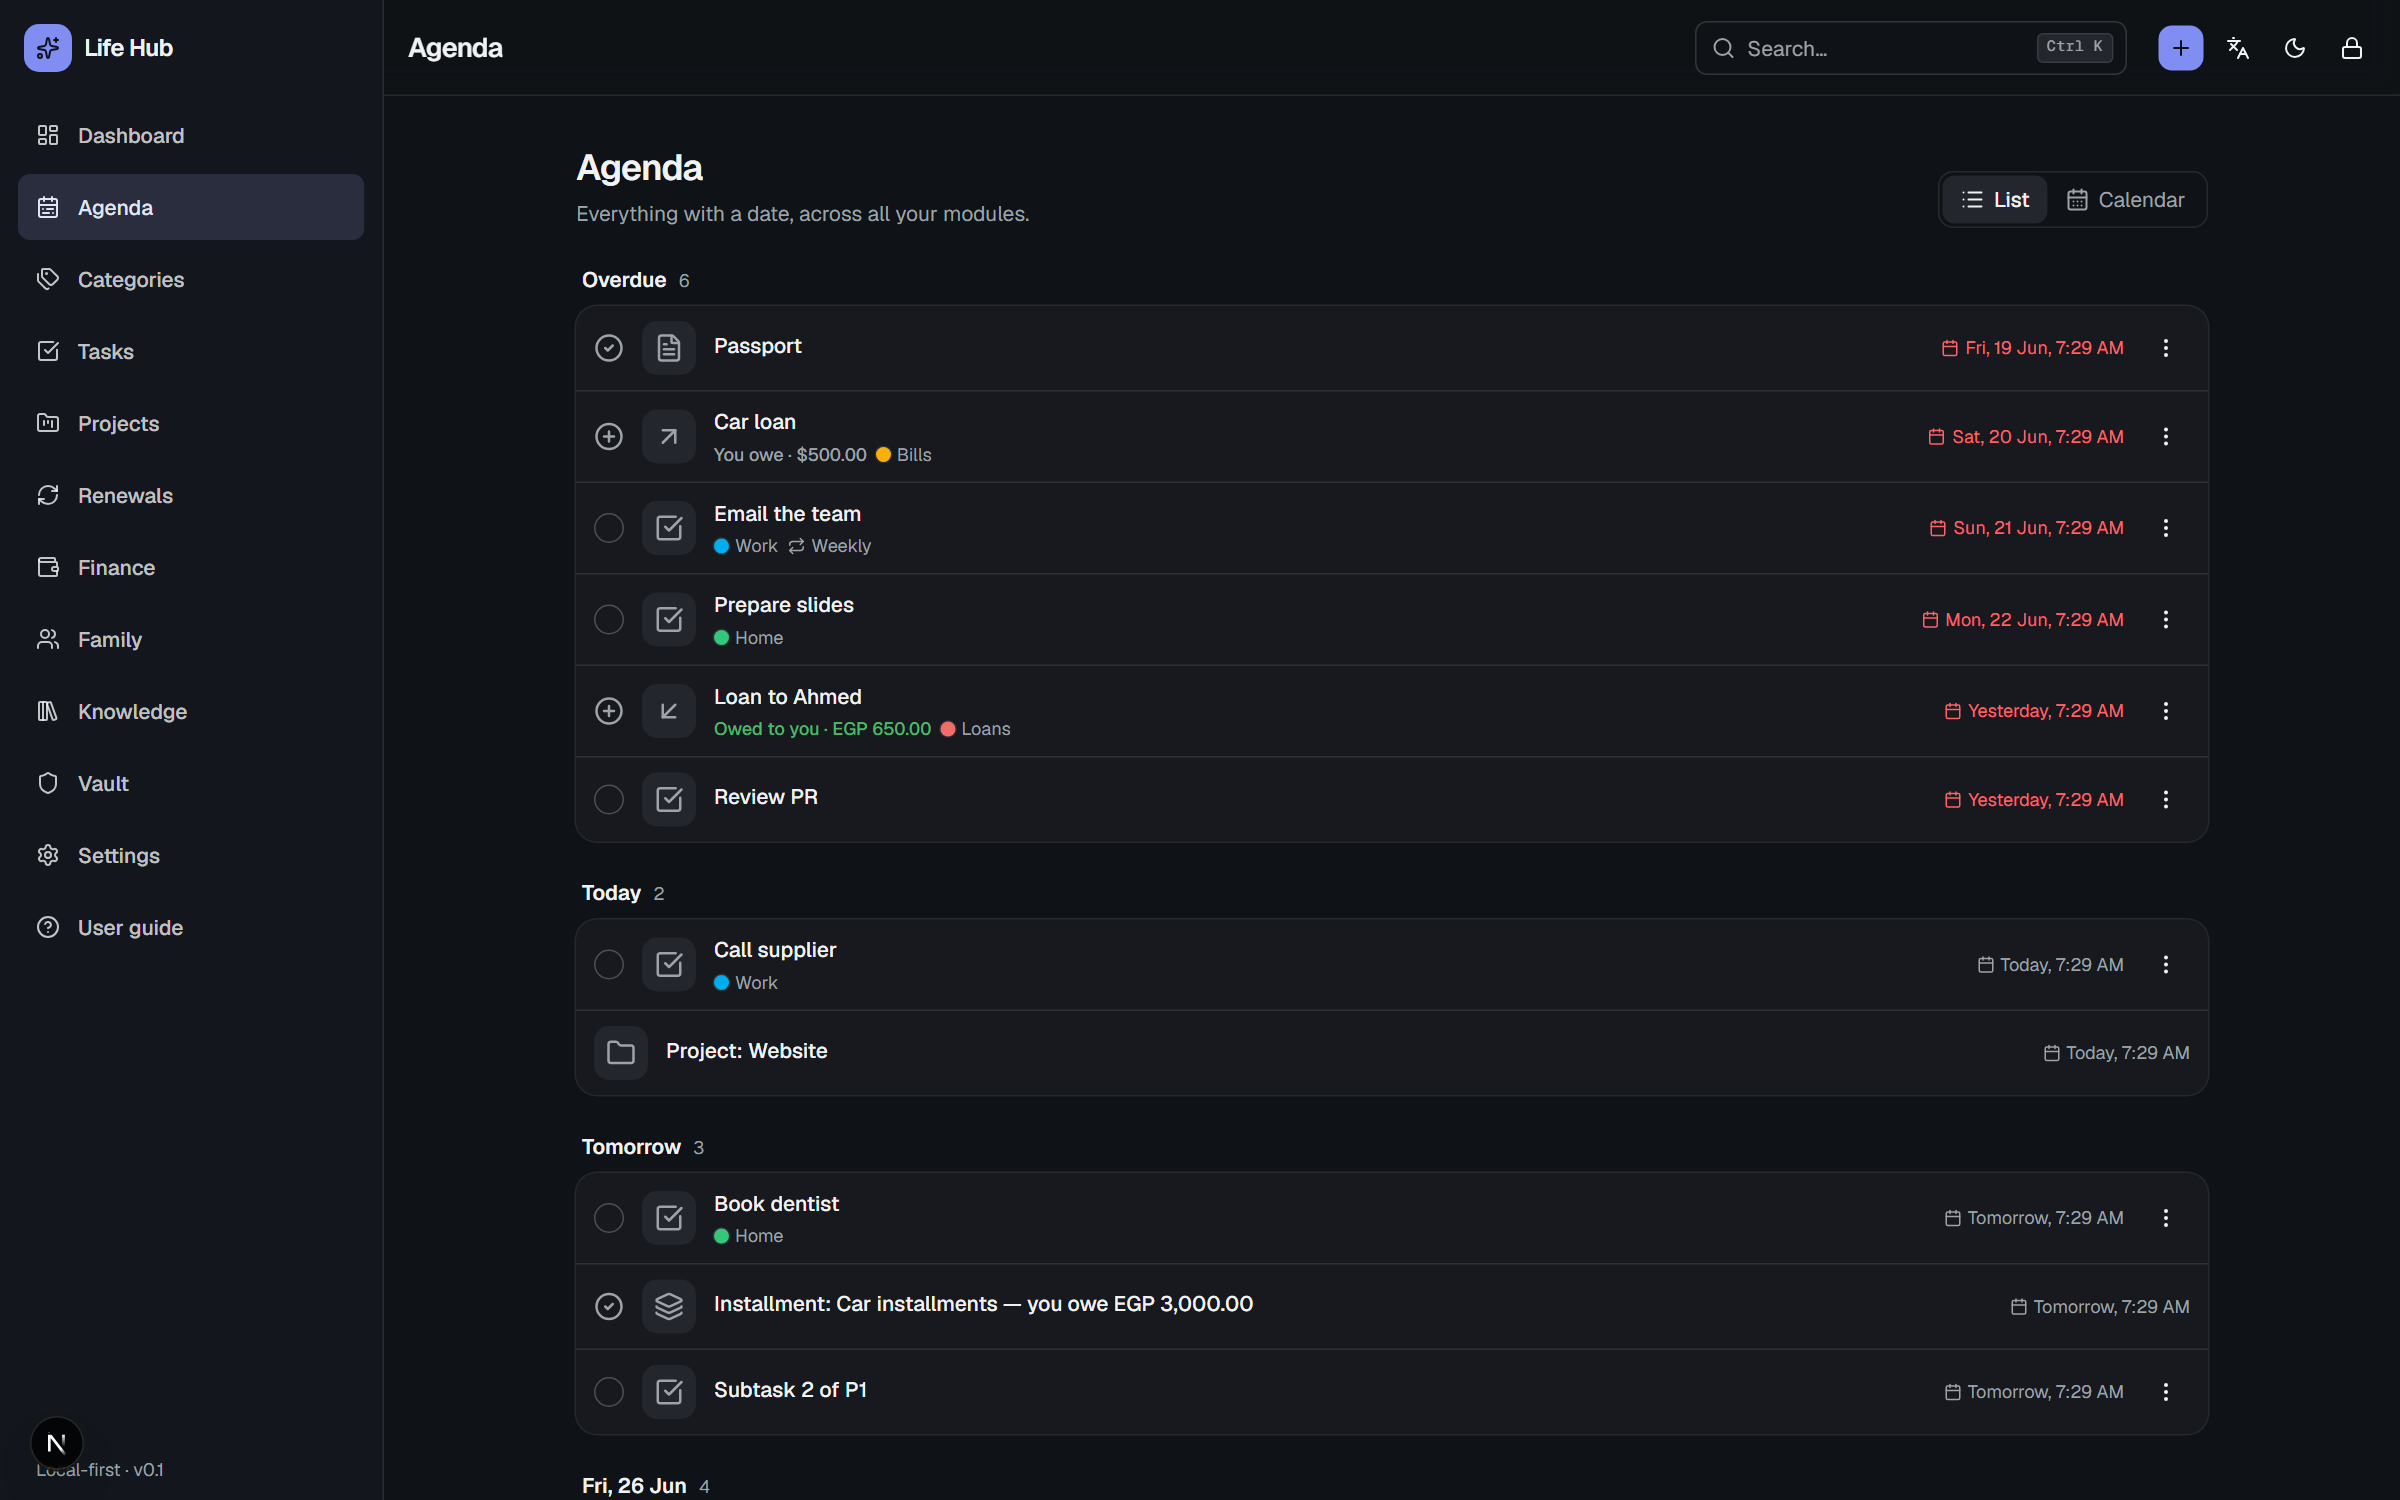Check off Book dentist task

(x=609, y=1218)
